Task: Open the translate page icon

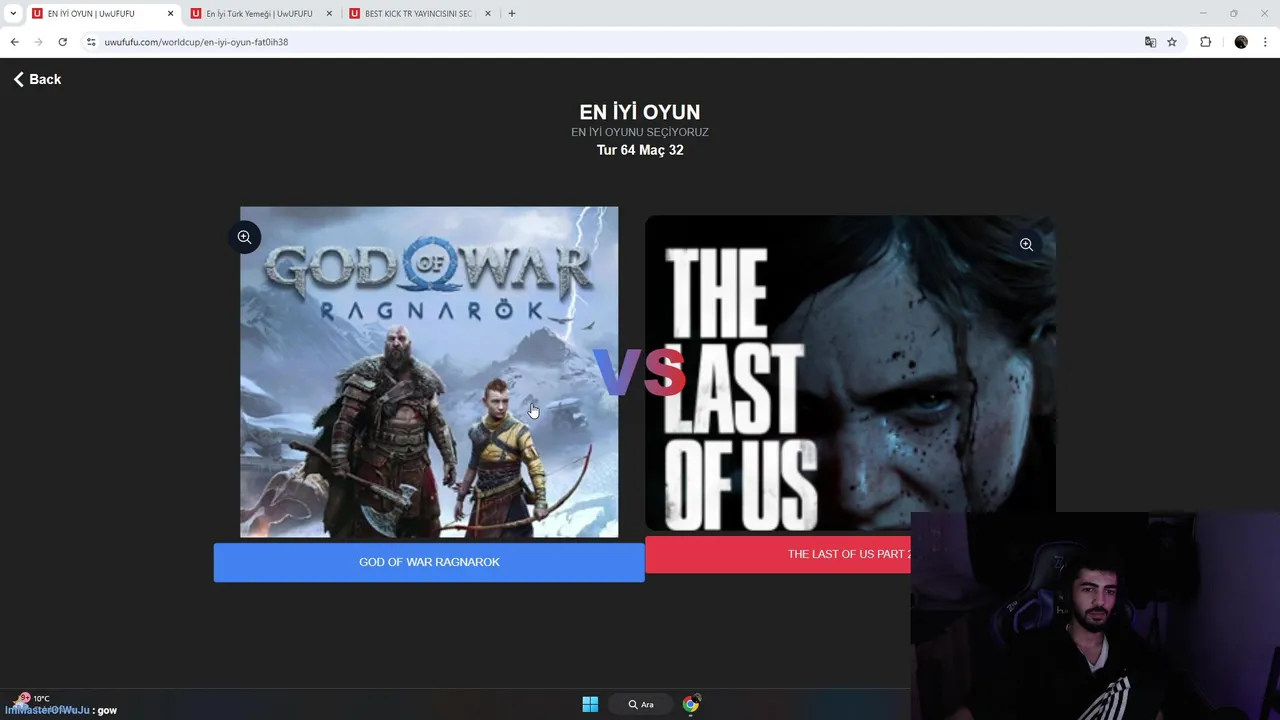Action: 1150,42
